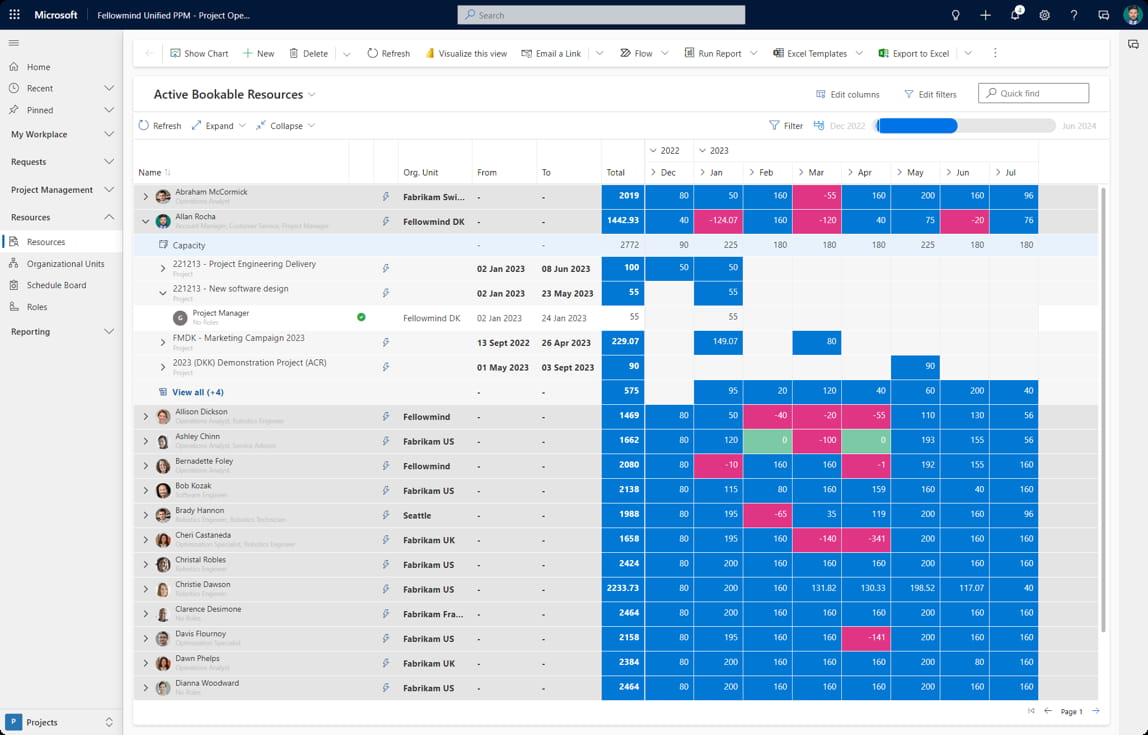The width and height of the screenshot is (1148, 735).
Task: Click the plus quick-create icon in header
Action: tap(985, 15)
